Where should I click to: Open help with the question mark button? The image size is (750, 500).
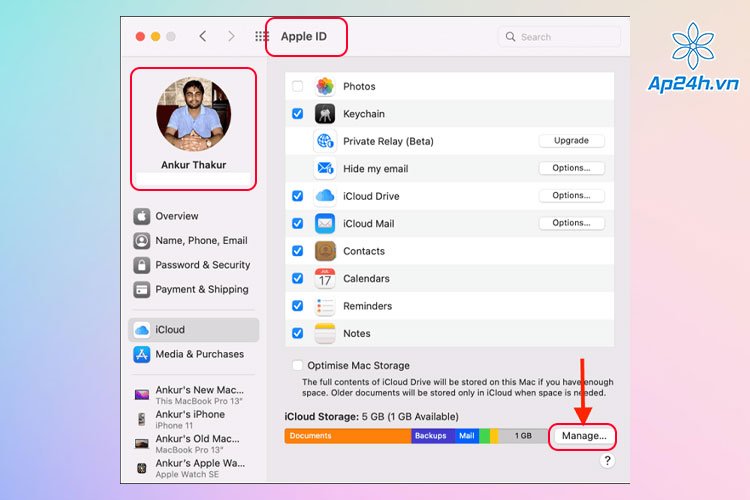[607, 461]
